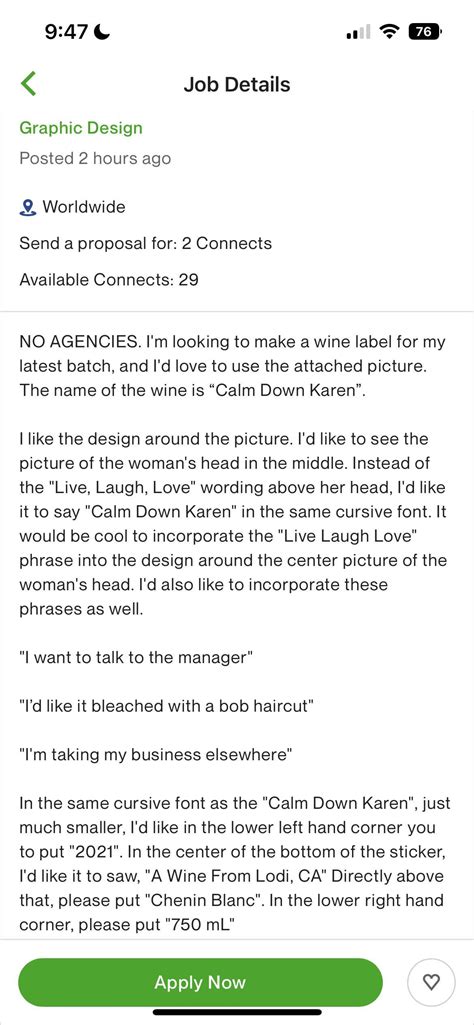Tap the battery level indicator
474x1025 pixels.
coord(425,31)
